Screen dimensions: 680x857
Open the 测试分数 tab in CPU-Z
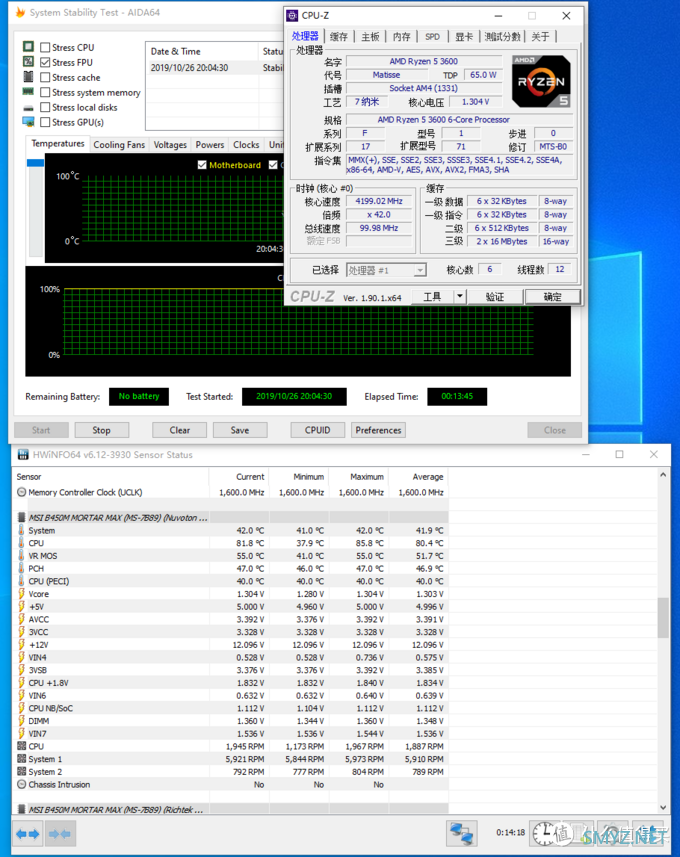point(503,37)
